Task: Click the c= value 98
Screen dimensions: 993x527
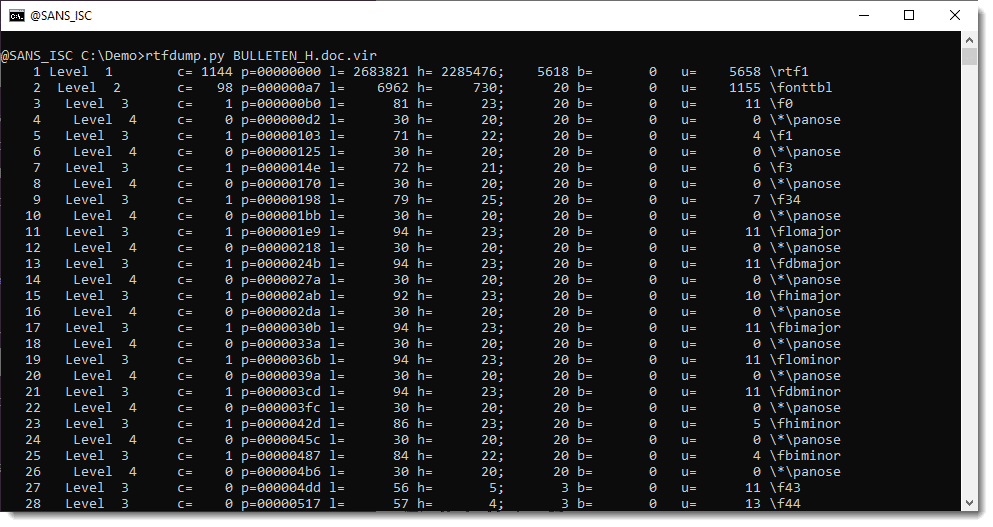Action: point(225,87)
